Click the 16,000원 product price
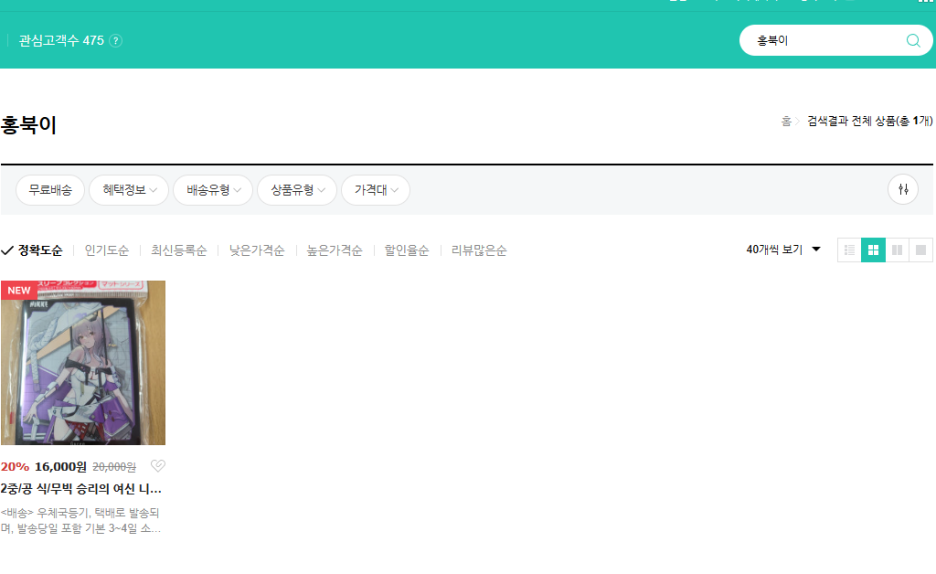Image resolution: width=936 pixels, height=574 pixels. point(60,467)
